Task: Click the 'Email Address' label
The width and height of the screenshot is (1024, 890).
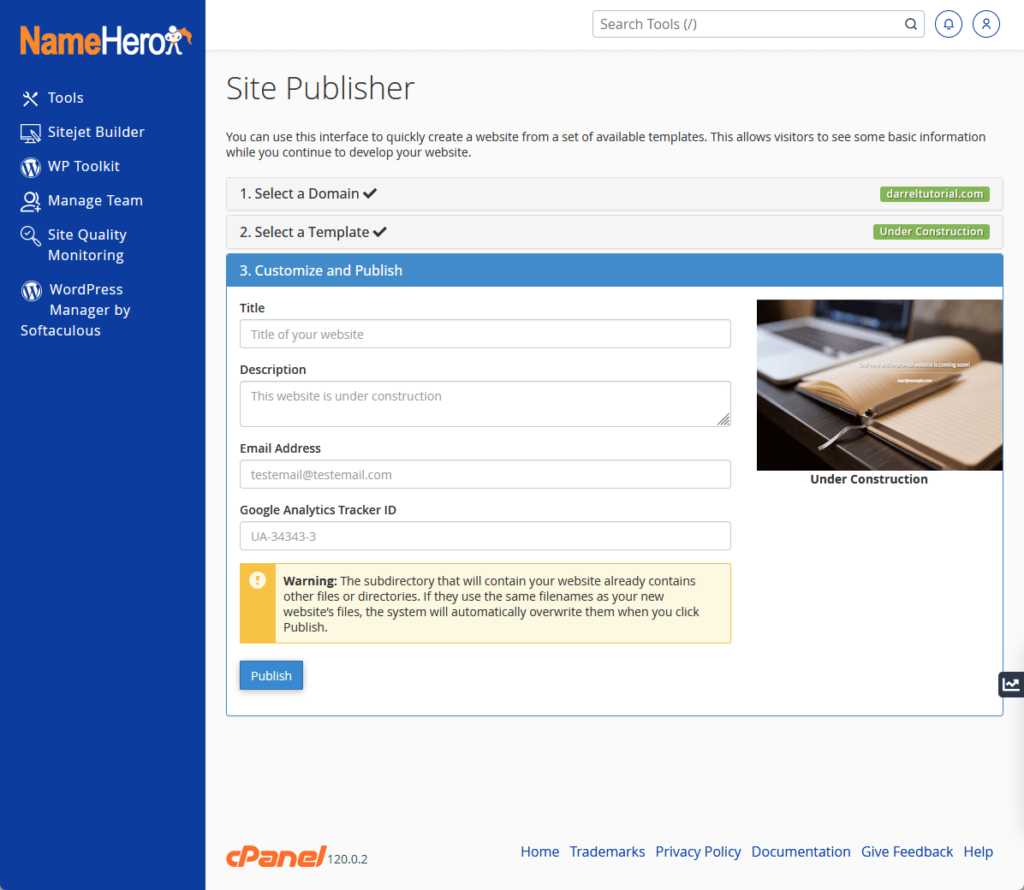Action: click(280, 449)
